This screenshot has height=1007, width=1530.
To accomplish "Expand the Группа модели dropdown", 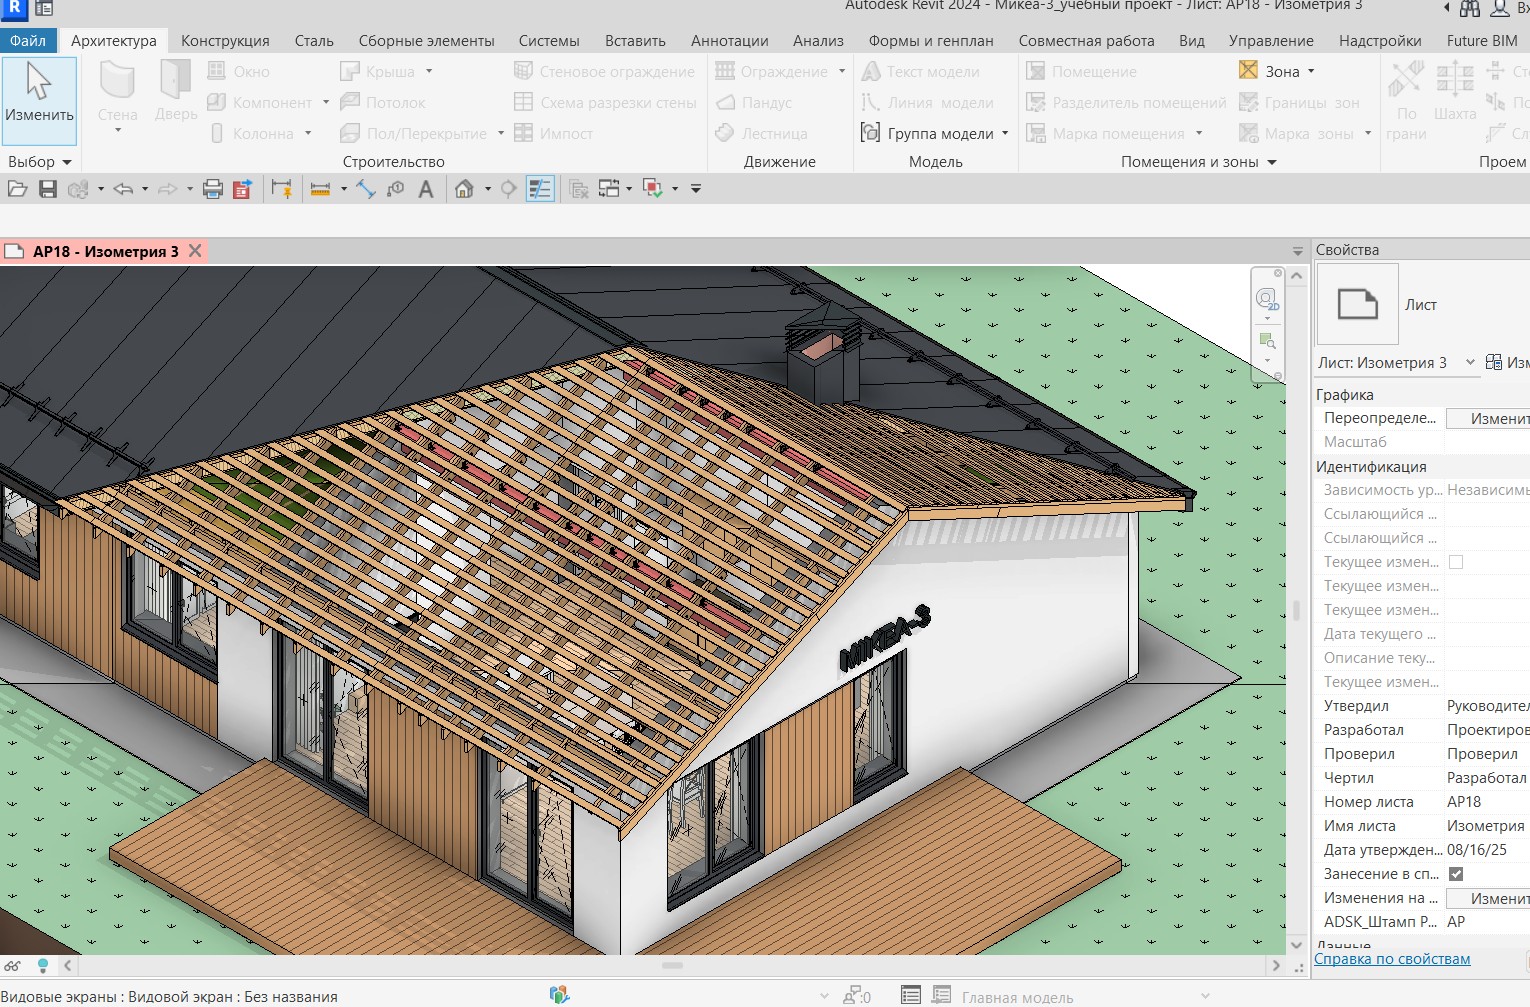I will point(1005,134).
